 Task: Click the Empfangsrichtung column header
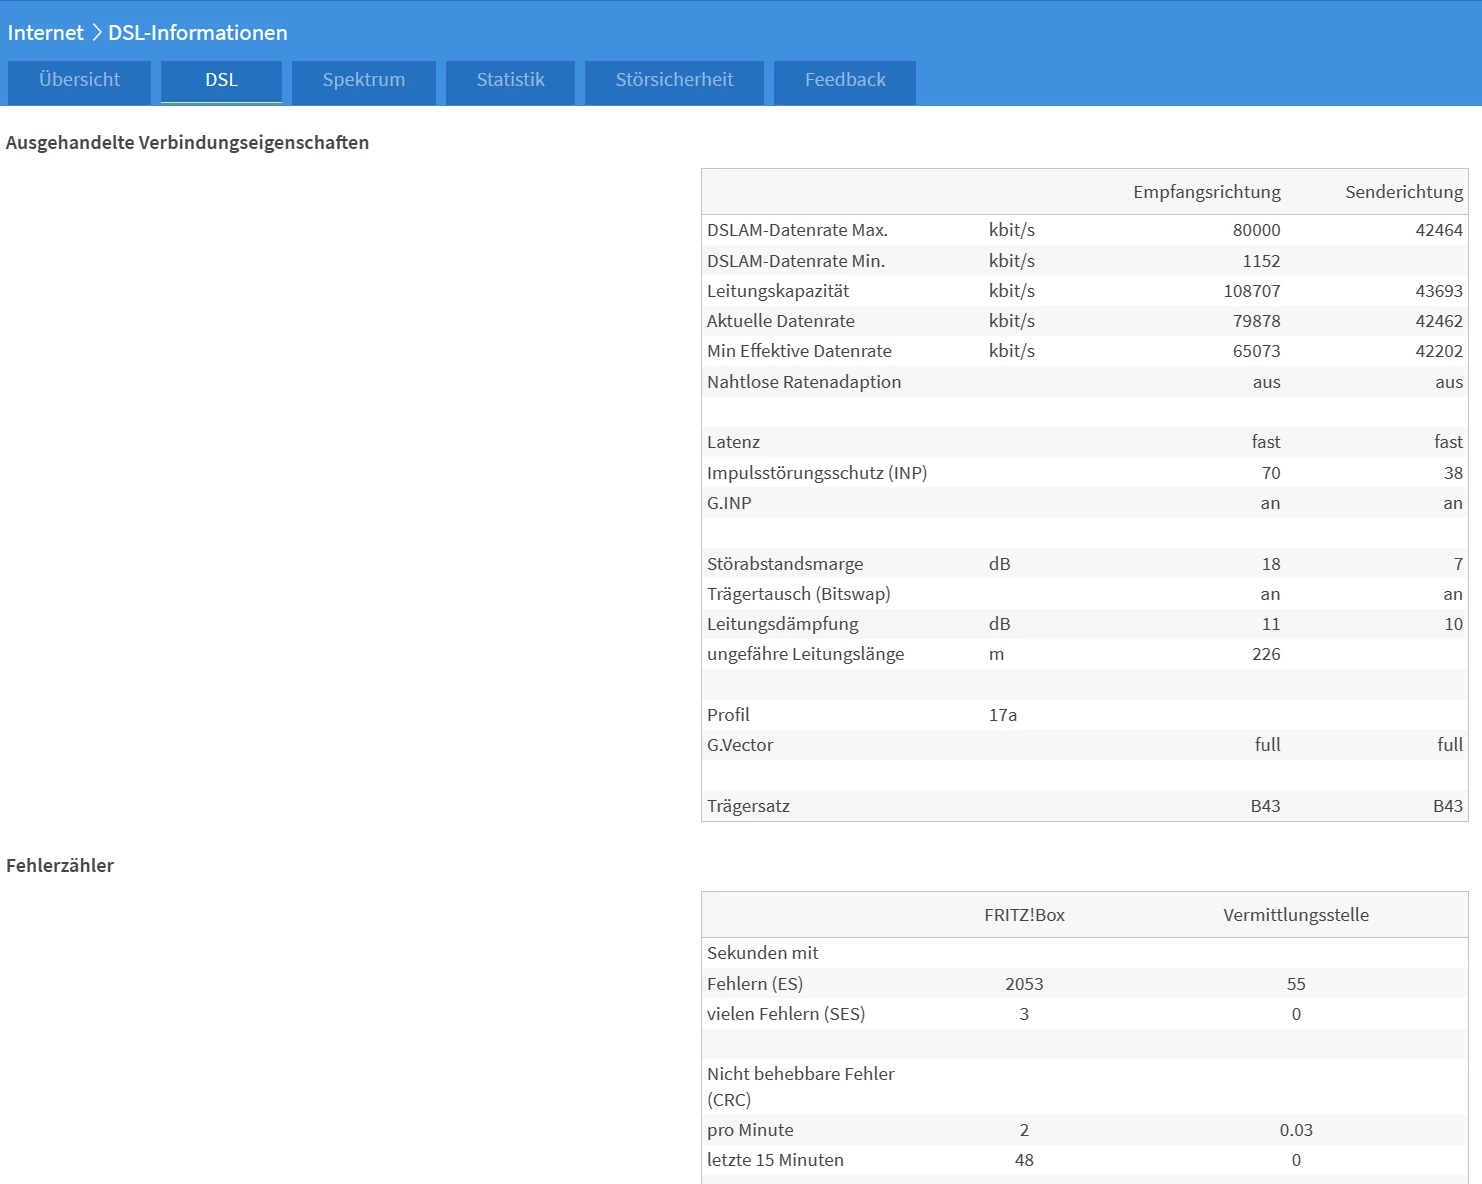(1206, 192)
